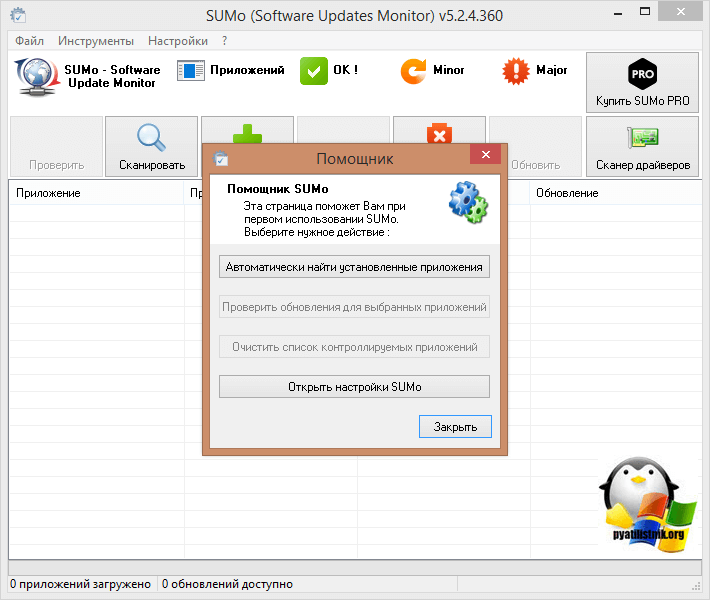Maximize the SUMo main window
710x600 pixels.
(645, 12)
